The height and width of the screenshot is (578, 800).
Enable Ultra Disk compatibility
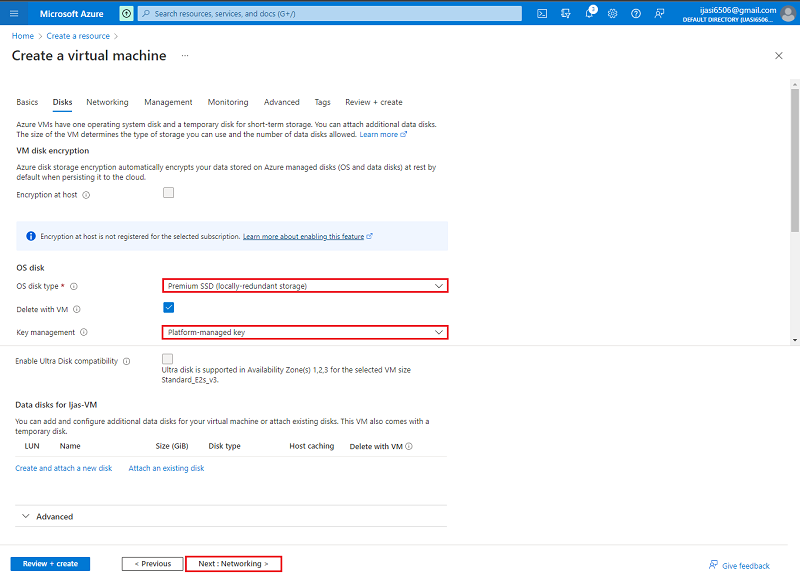coord(167,358)
